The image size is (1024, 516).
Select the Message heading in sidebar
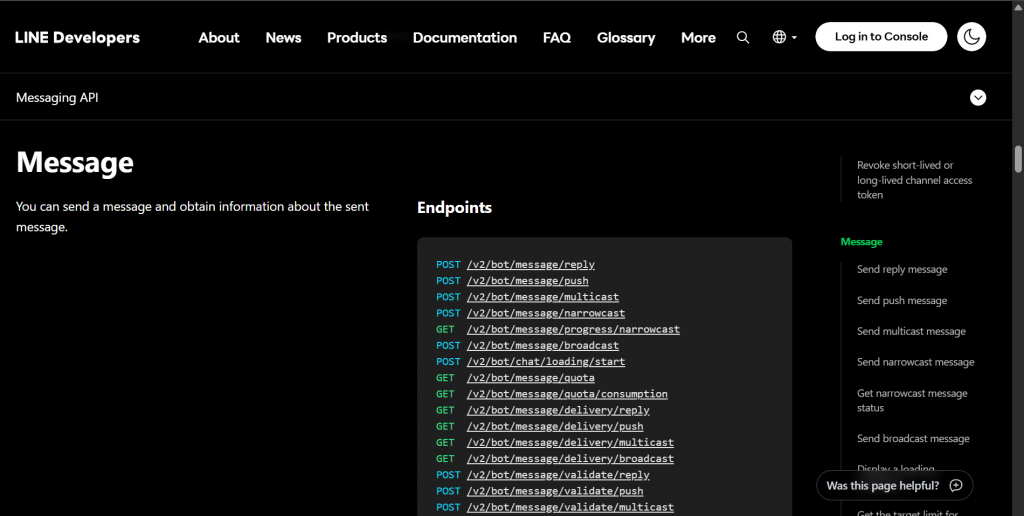point(861,242)
